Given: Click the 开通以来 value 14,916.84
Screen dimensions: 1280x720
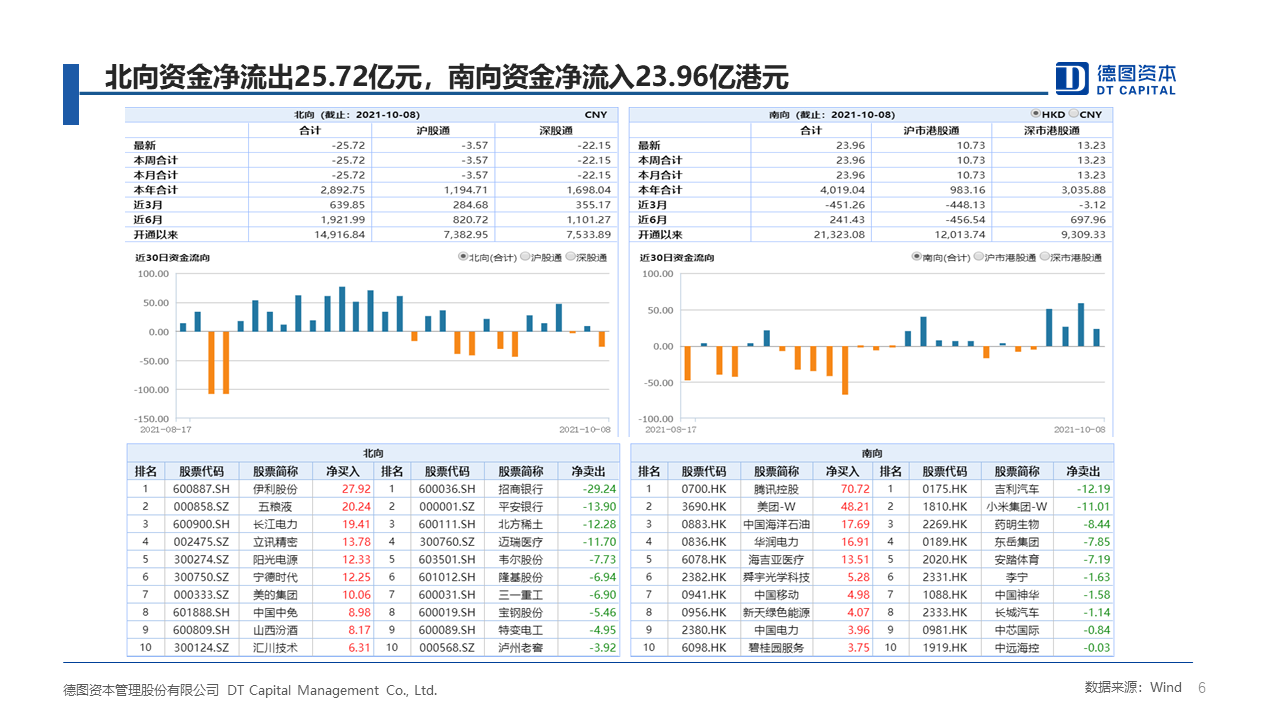Looking at the screenshot, I should tap(340, 235).
